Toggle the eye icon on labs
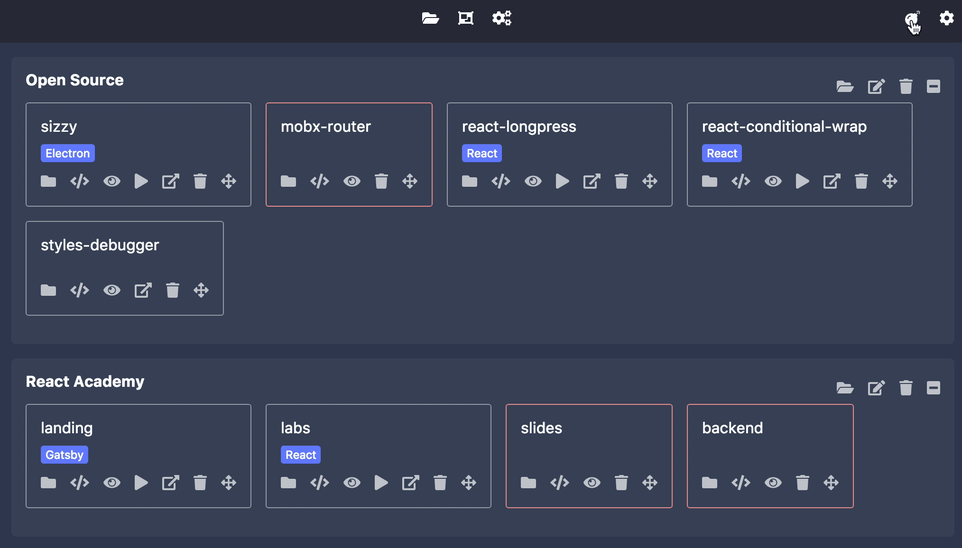The width and height of the screenshot is (962, 548). (352, 483)
